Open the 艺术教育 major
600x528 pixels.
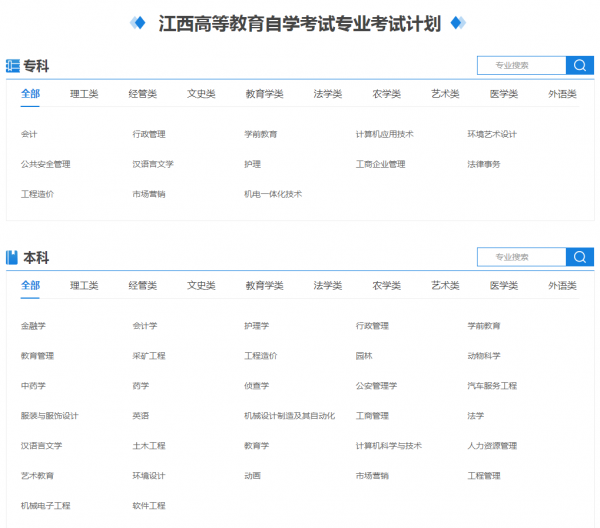37,476
